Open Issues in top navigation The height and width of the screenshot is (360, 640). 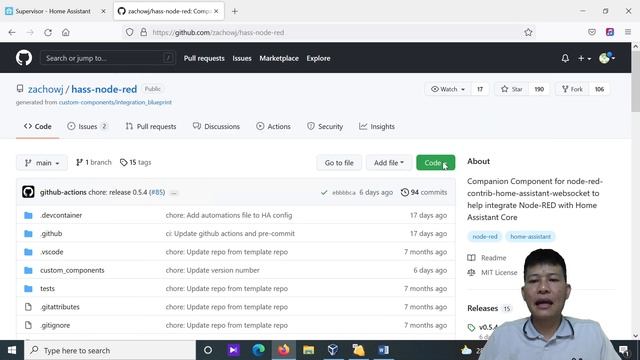[242, 58]
